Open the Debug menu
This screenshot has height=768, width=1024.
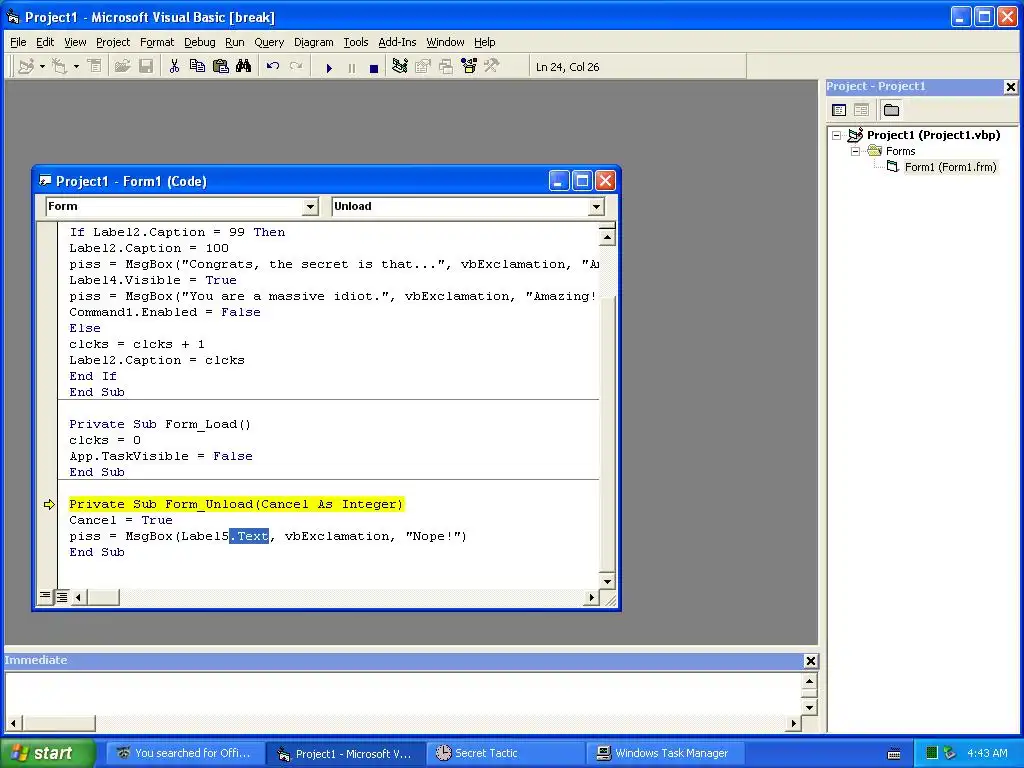[x=200, y=42]
